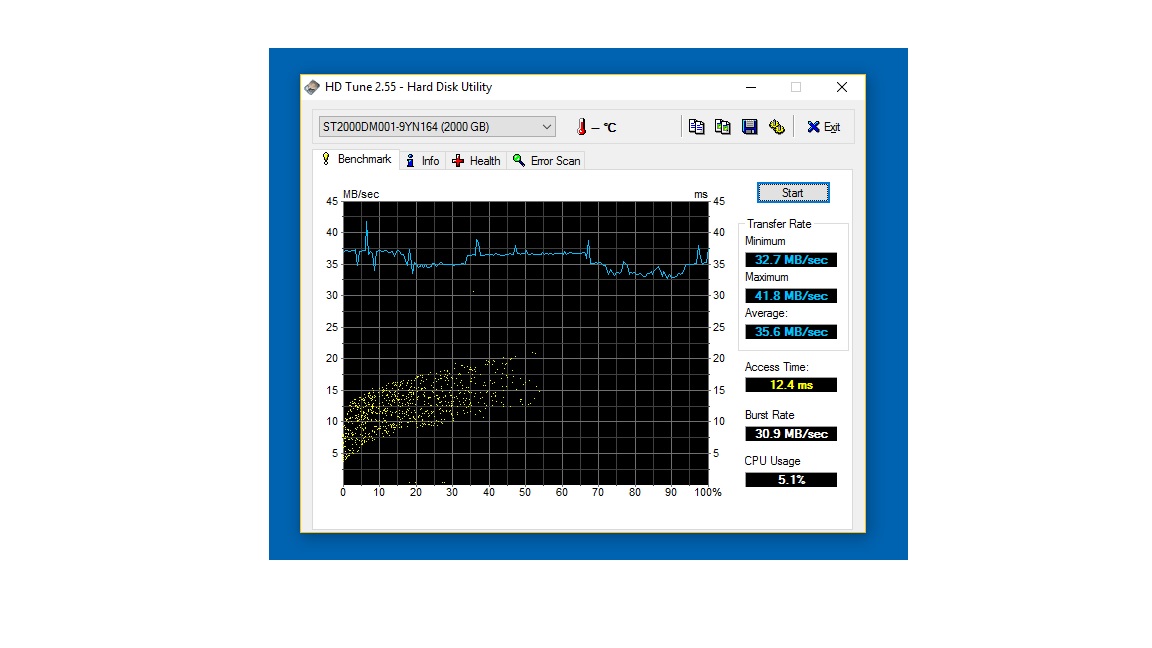Click the minimum value 32.7 MB/sec
The image size is (1152, 648).
791,259
